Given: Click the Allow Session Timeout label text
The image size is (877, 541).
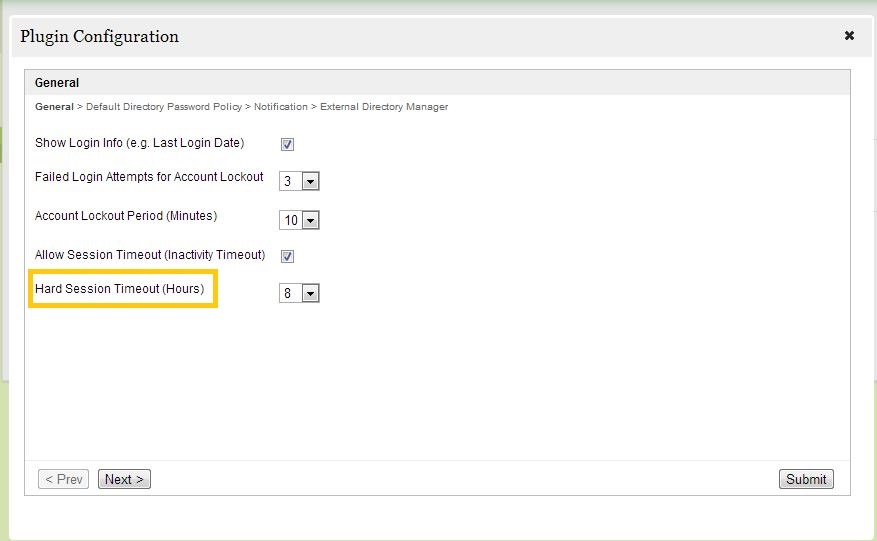Looking at the screenshot, I should [x=150, y=255].
